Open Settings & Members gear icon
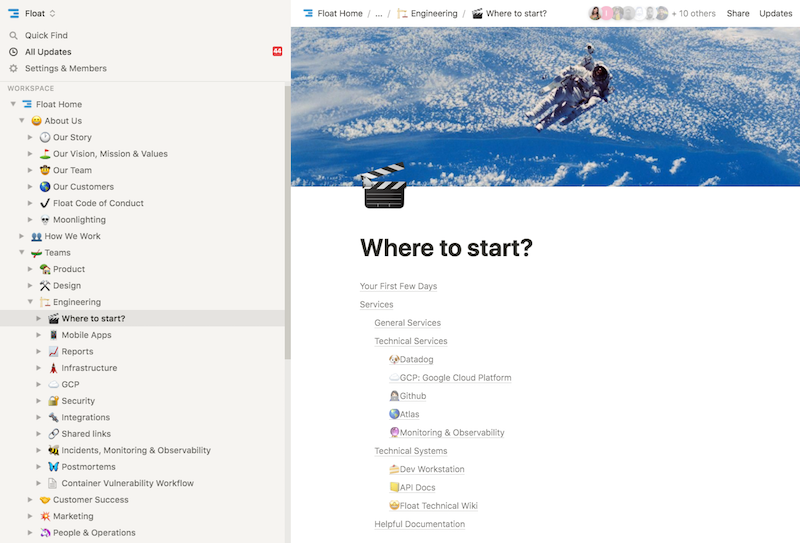 tap(14, 69)
